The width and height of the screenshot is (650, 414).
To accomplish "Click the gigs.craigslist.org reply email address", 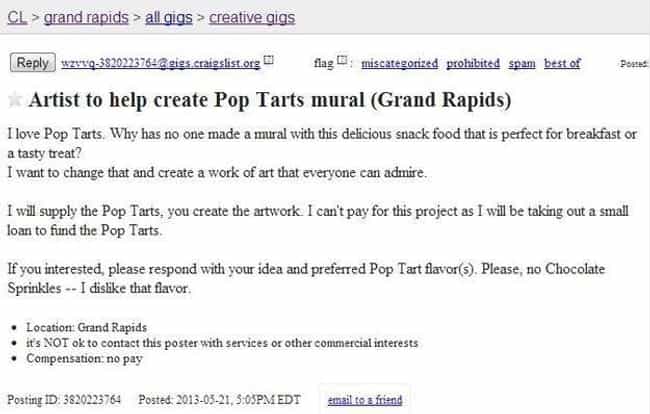I will tap(161, 63).
